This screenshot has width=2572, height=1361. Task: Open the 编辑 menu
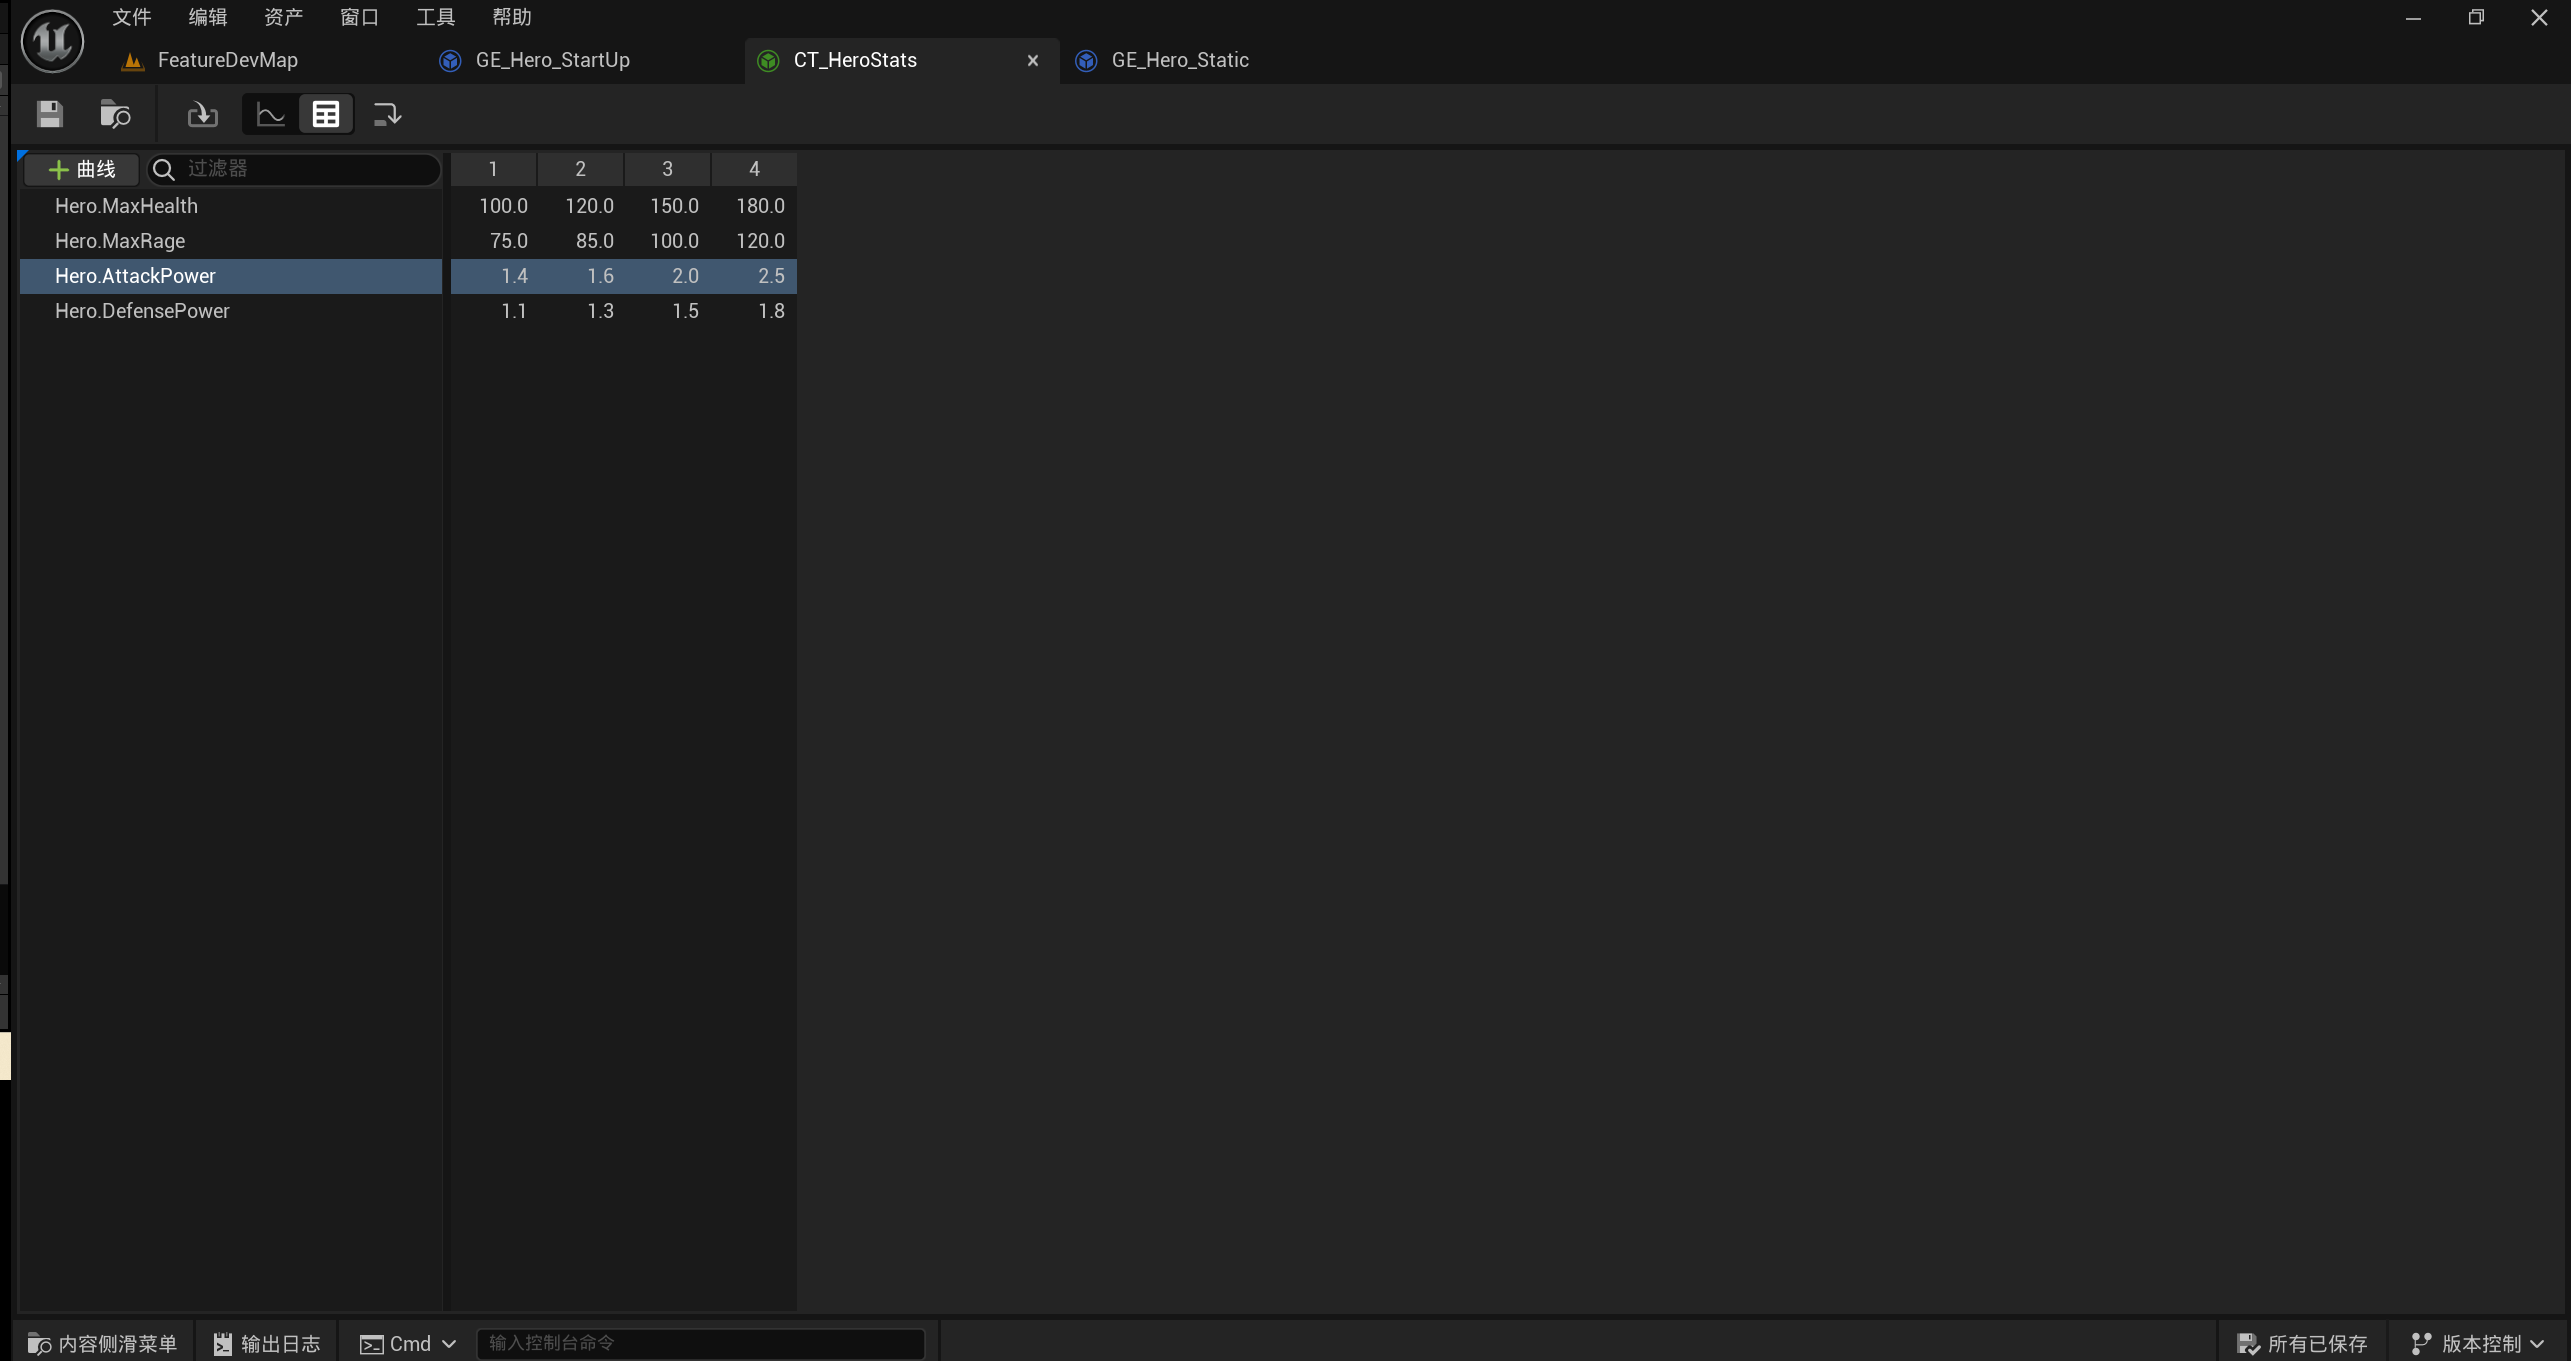pos(207,17)
